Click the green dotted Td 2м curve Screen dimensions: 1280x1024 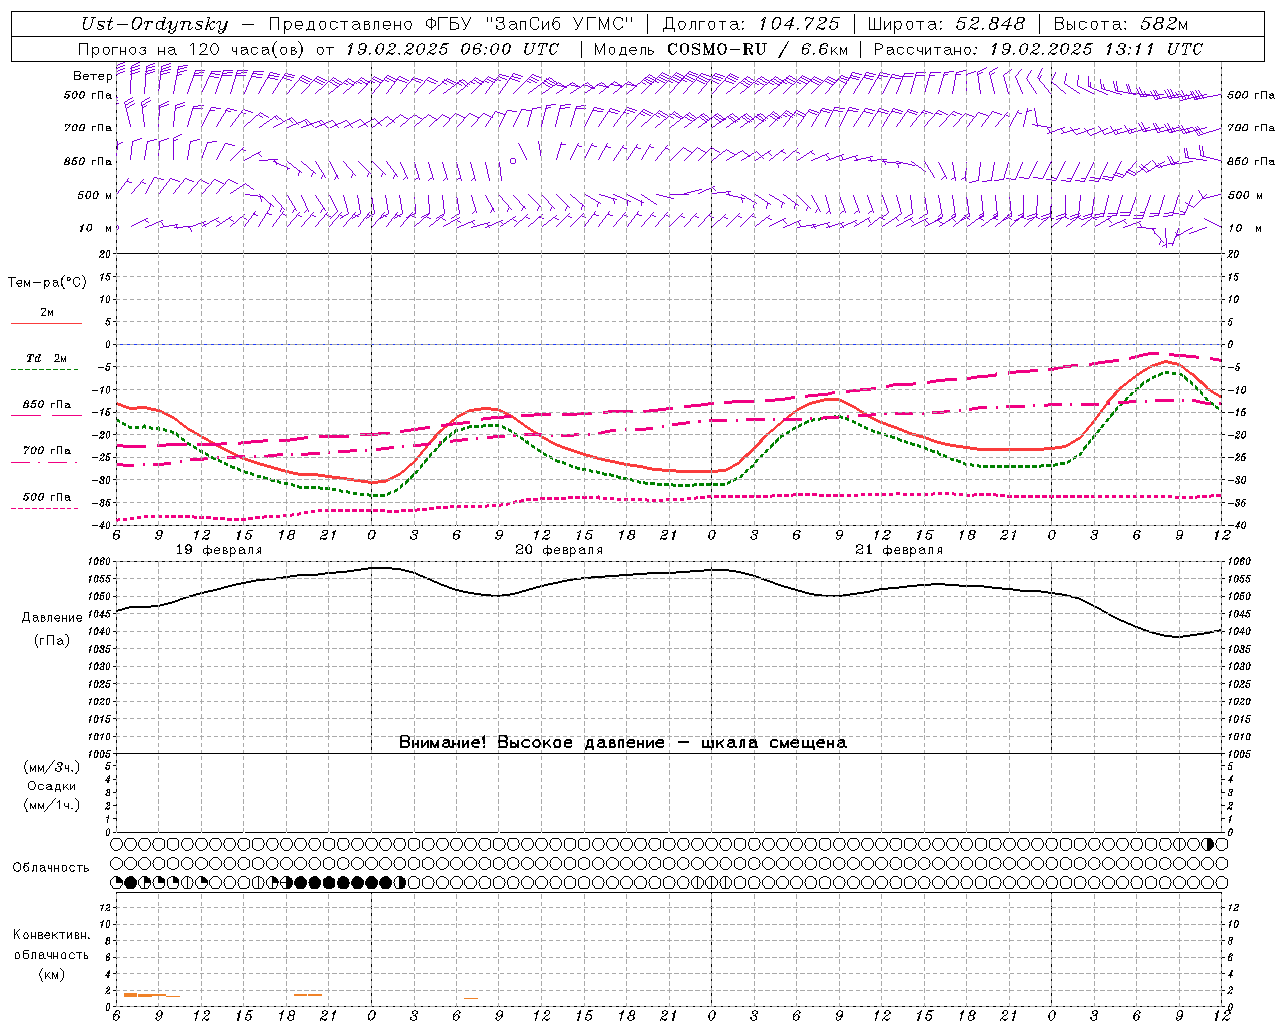coord(668,484)
